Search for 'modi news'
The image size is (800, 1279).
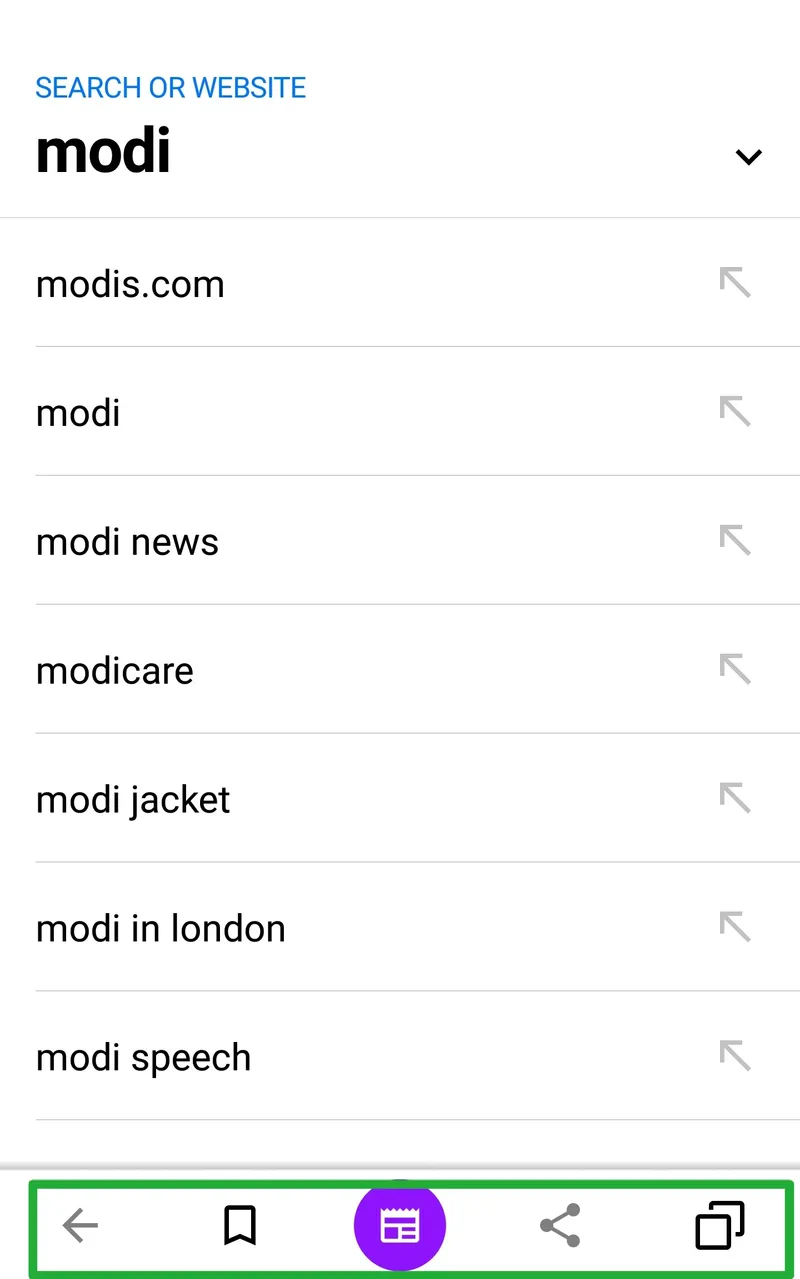click(127, 542)
